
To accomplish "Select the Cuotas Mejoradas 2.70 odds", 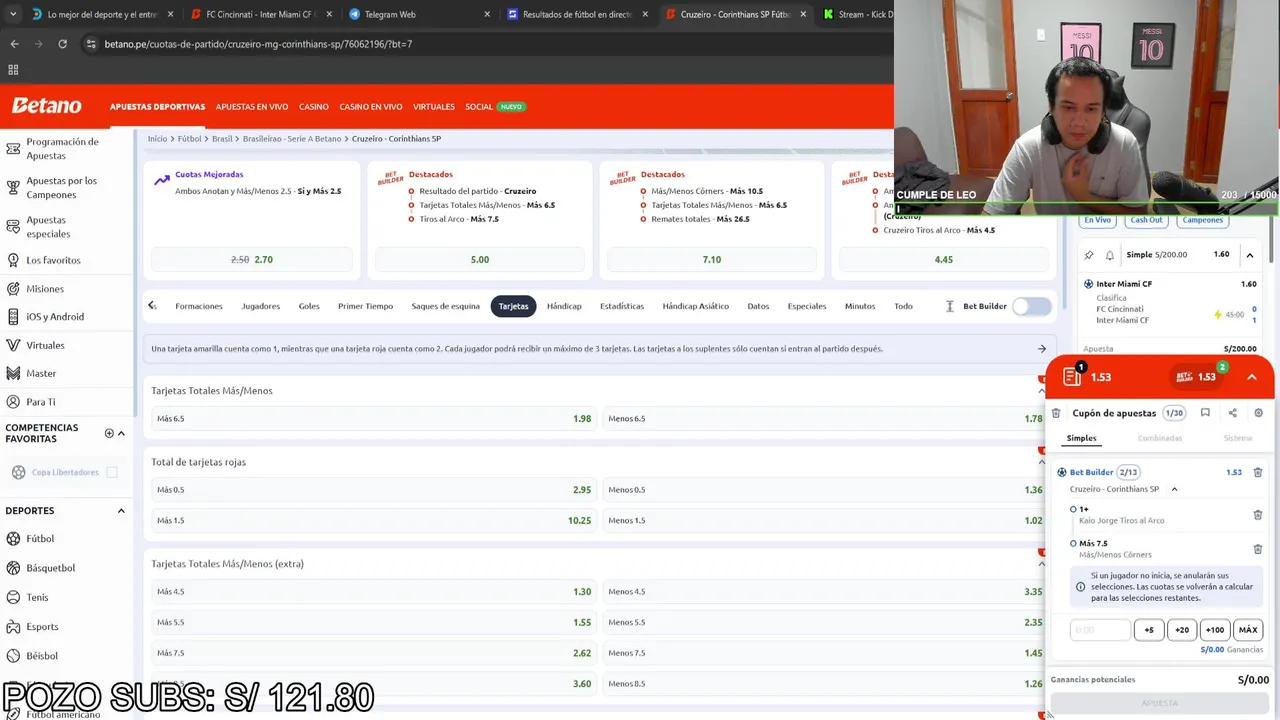I will pyautogui.click(x=252, y=260).
